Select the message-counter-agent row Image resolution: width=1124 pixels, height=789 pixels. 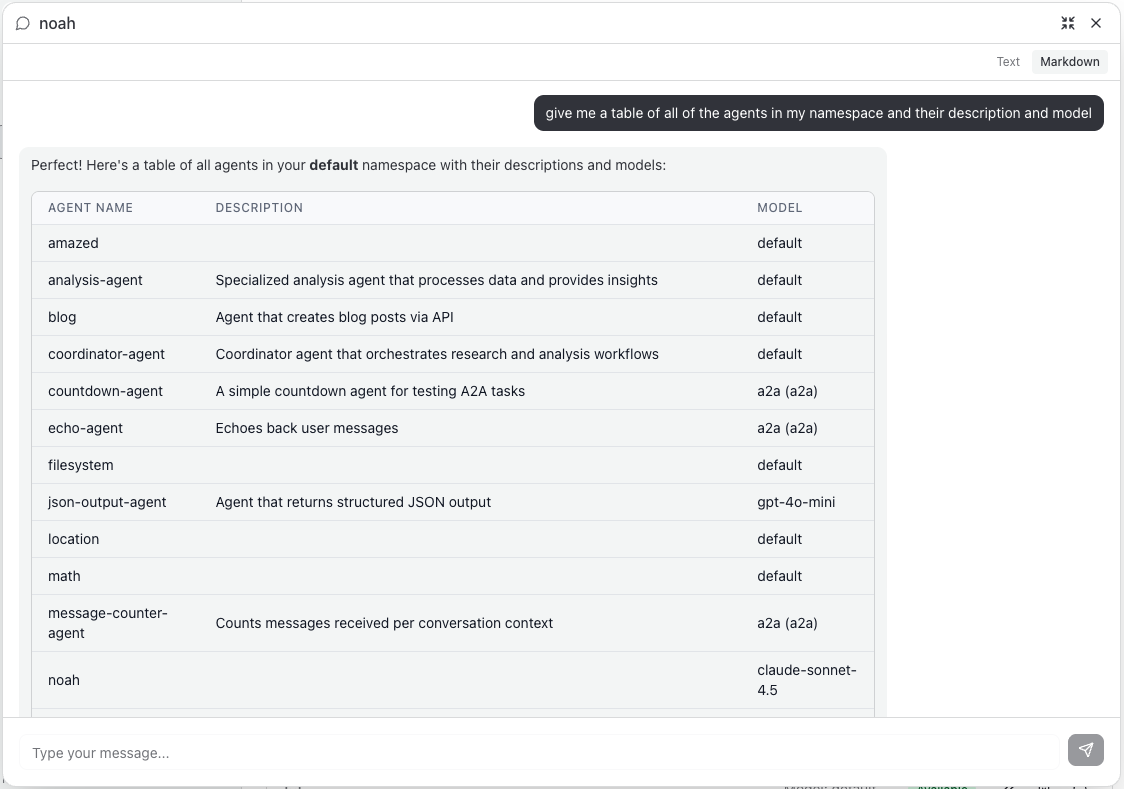click(x=450, y=622)
